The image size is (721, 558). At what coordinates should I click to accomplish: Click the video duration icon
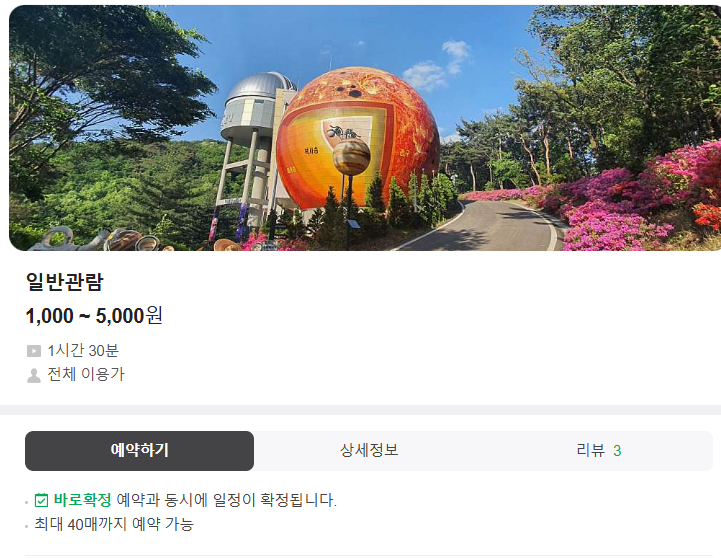[x=34, y=351]
